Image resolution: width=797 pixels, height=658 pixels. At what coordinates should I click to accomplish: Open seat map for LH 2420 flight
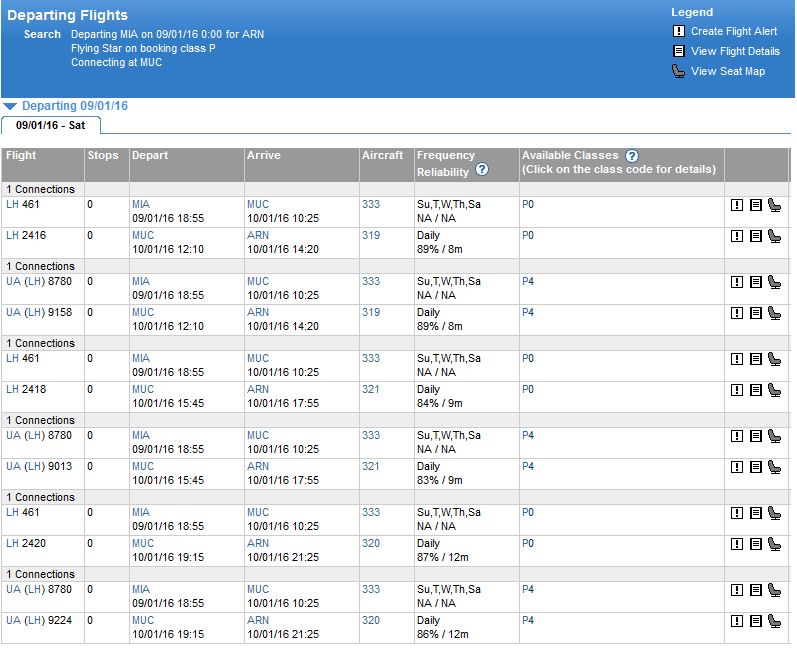(x=774, y=544)
